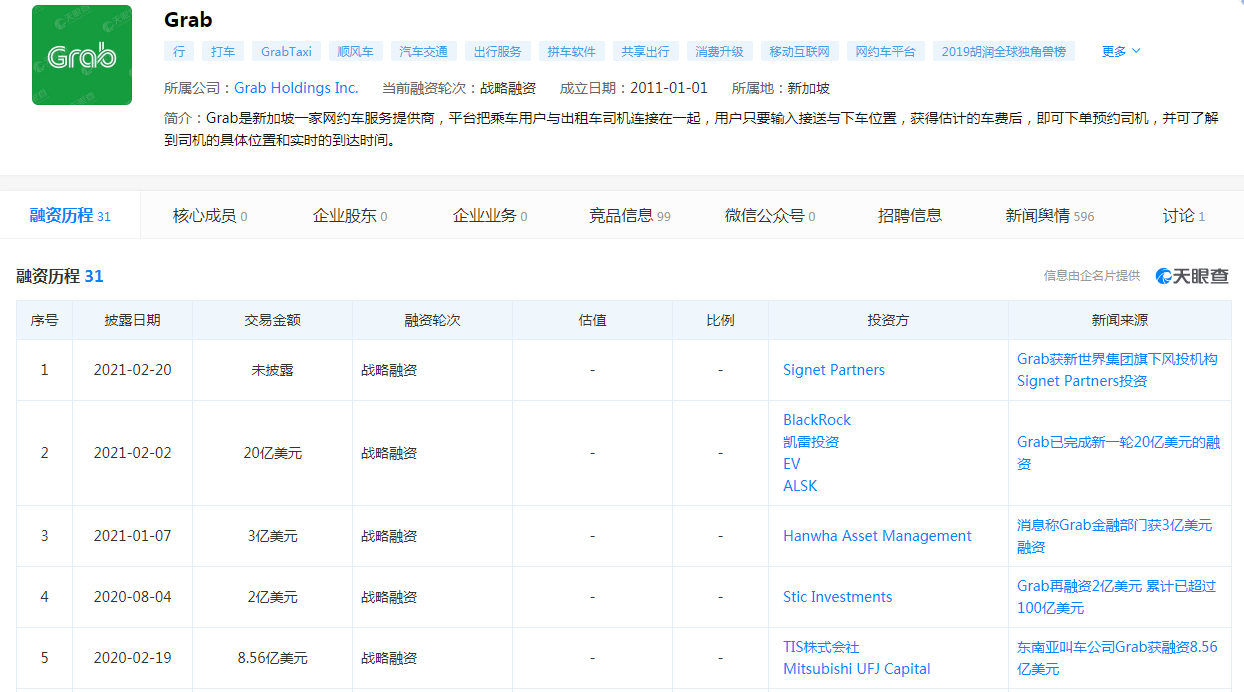Image resolution: width=1244 pixels, height=692 pixels.
Task: Open the Stic Investments investor link
Action: [x=838, y=597]
